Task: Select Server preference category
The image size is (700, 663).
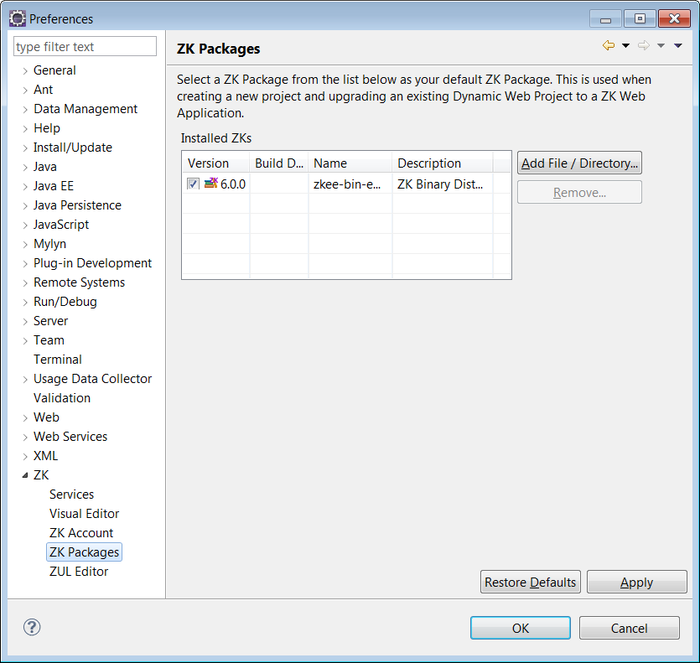Action: pos(50,321)
